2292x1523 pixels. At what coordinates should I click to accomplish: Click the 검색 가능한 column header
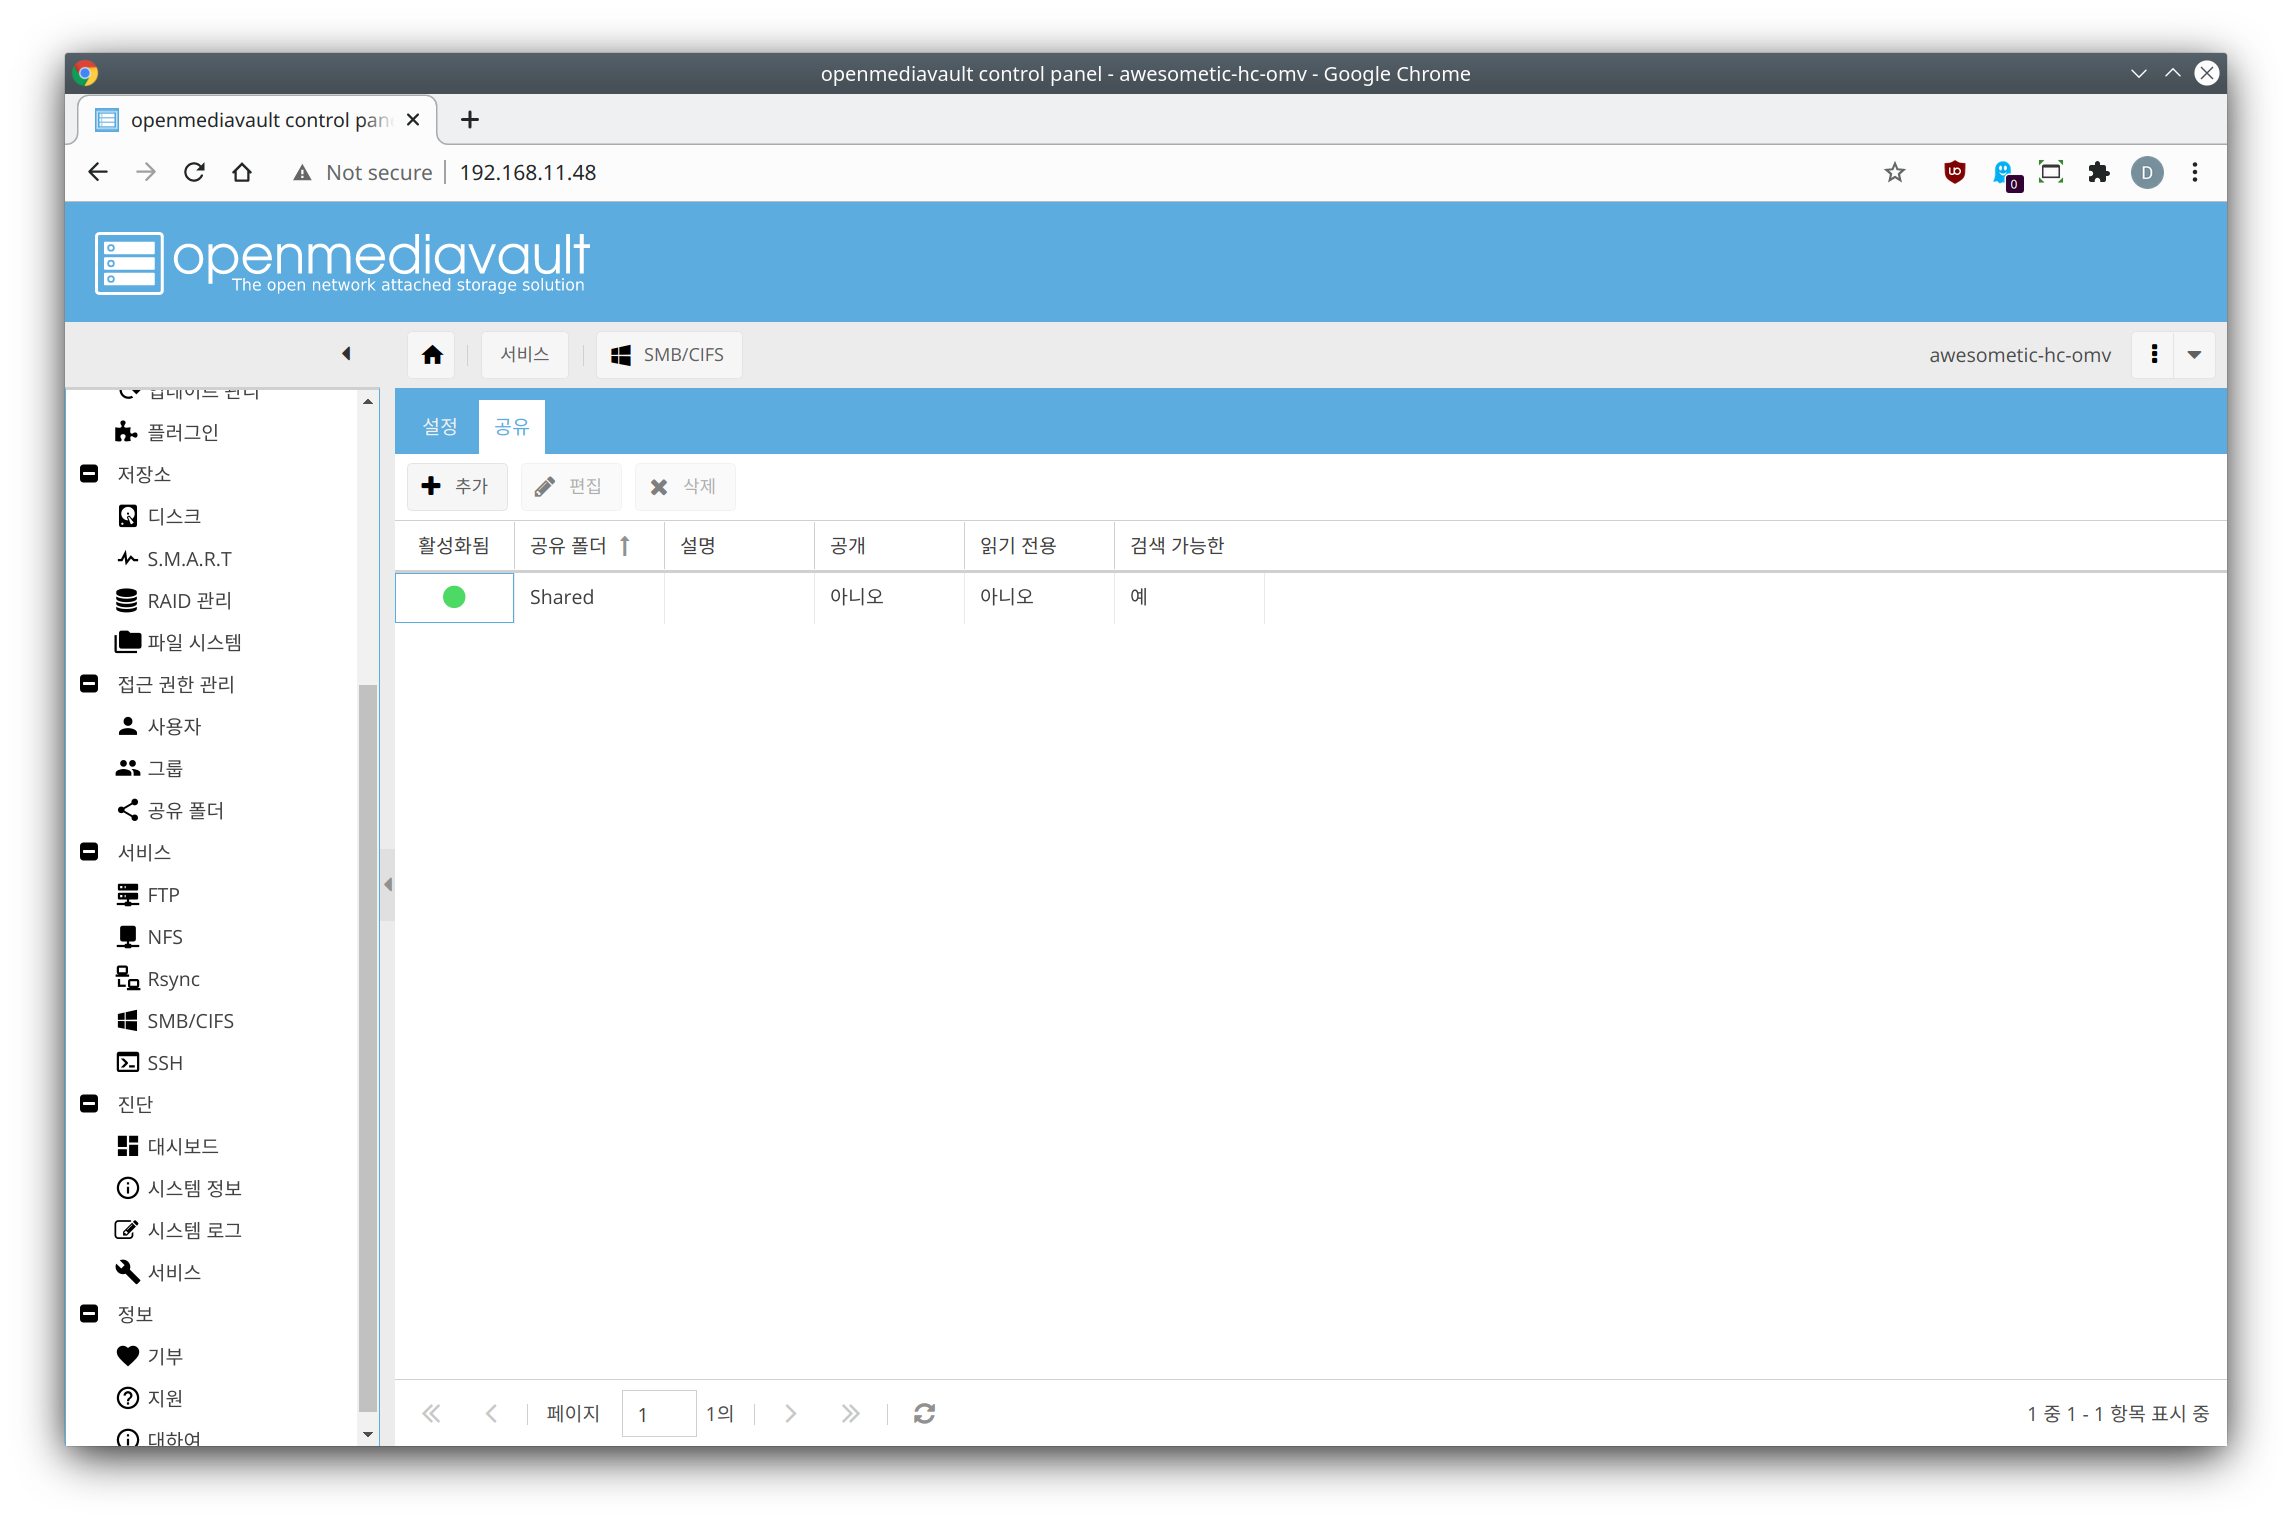(1189, 546)
